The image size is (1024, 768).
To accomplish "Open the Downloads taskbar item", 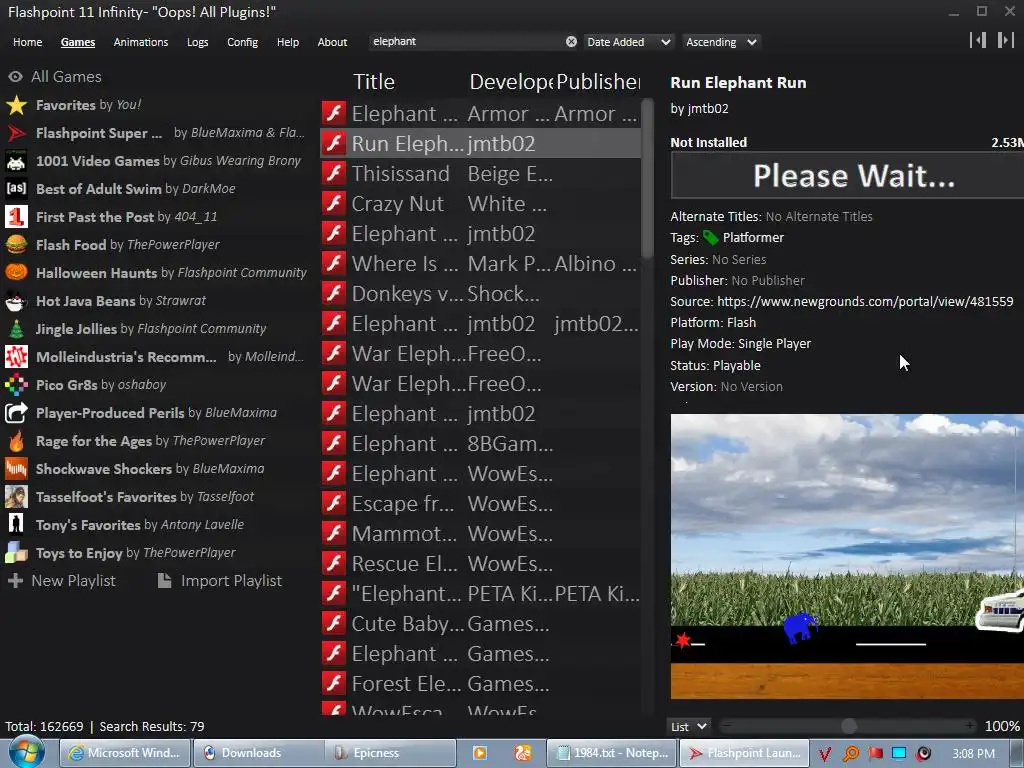I will click(258, 753).
